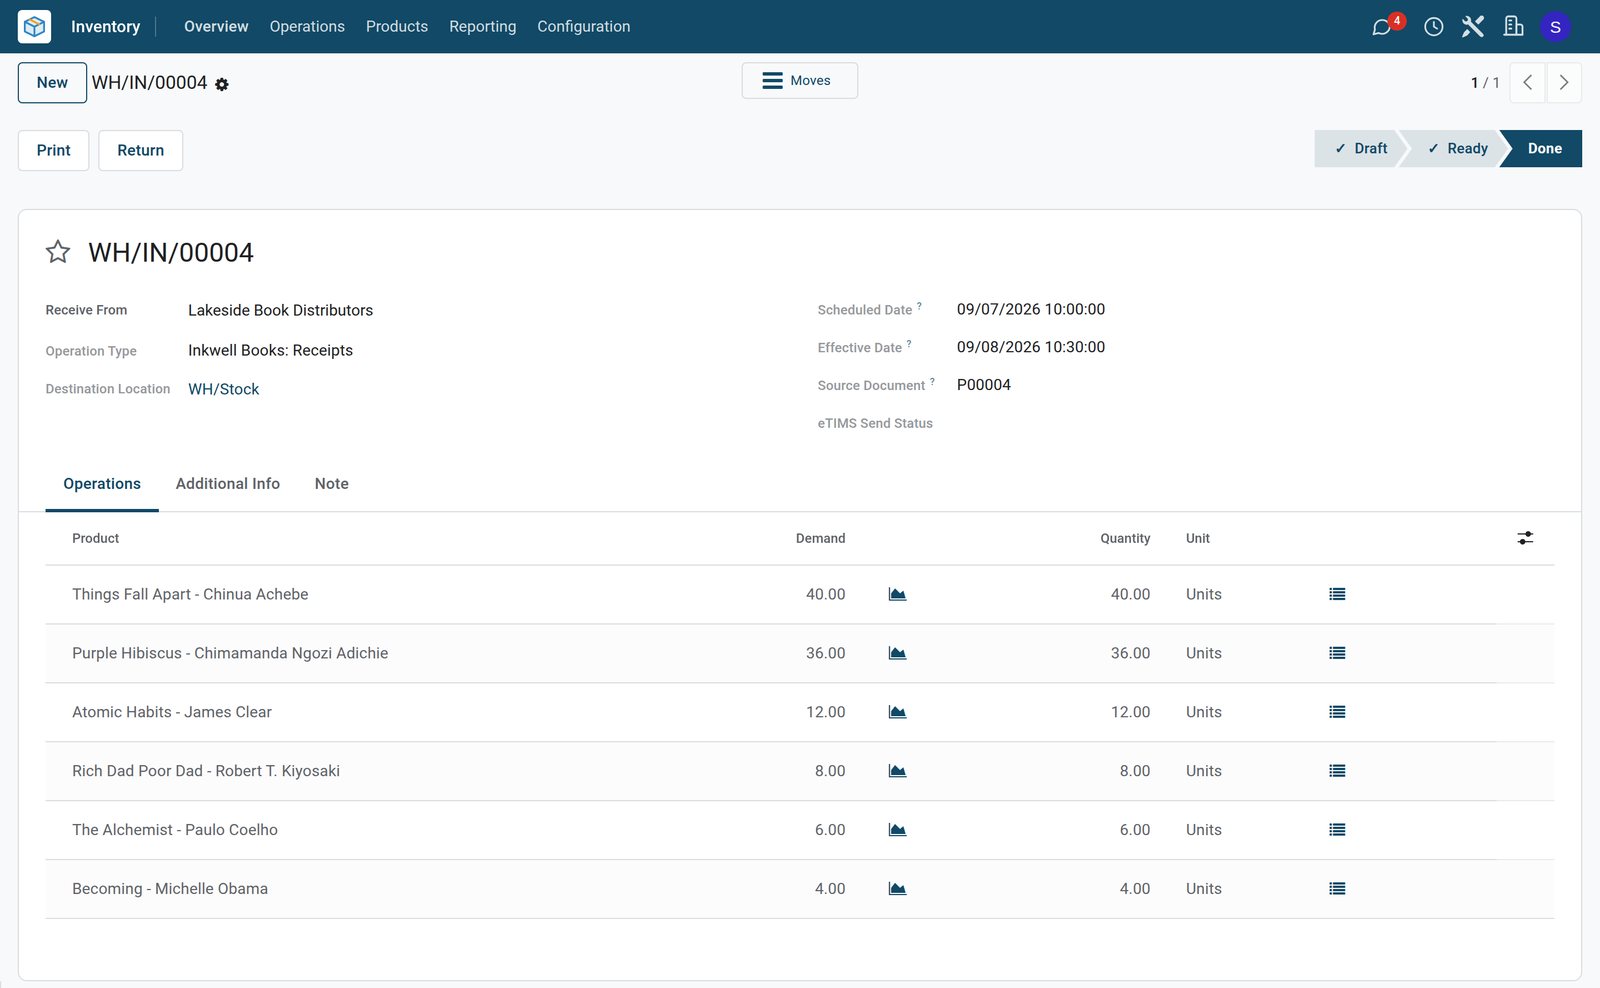
Task: Open forecast chart for Things Fall Apart
Action: point(897,594)
